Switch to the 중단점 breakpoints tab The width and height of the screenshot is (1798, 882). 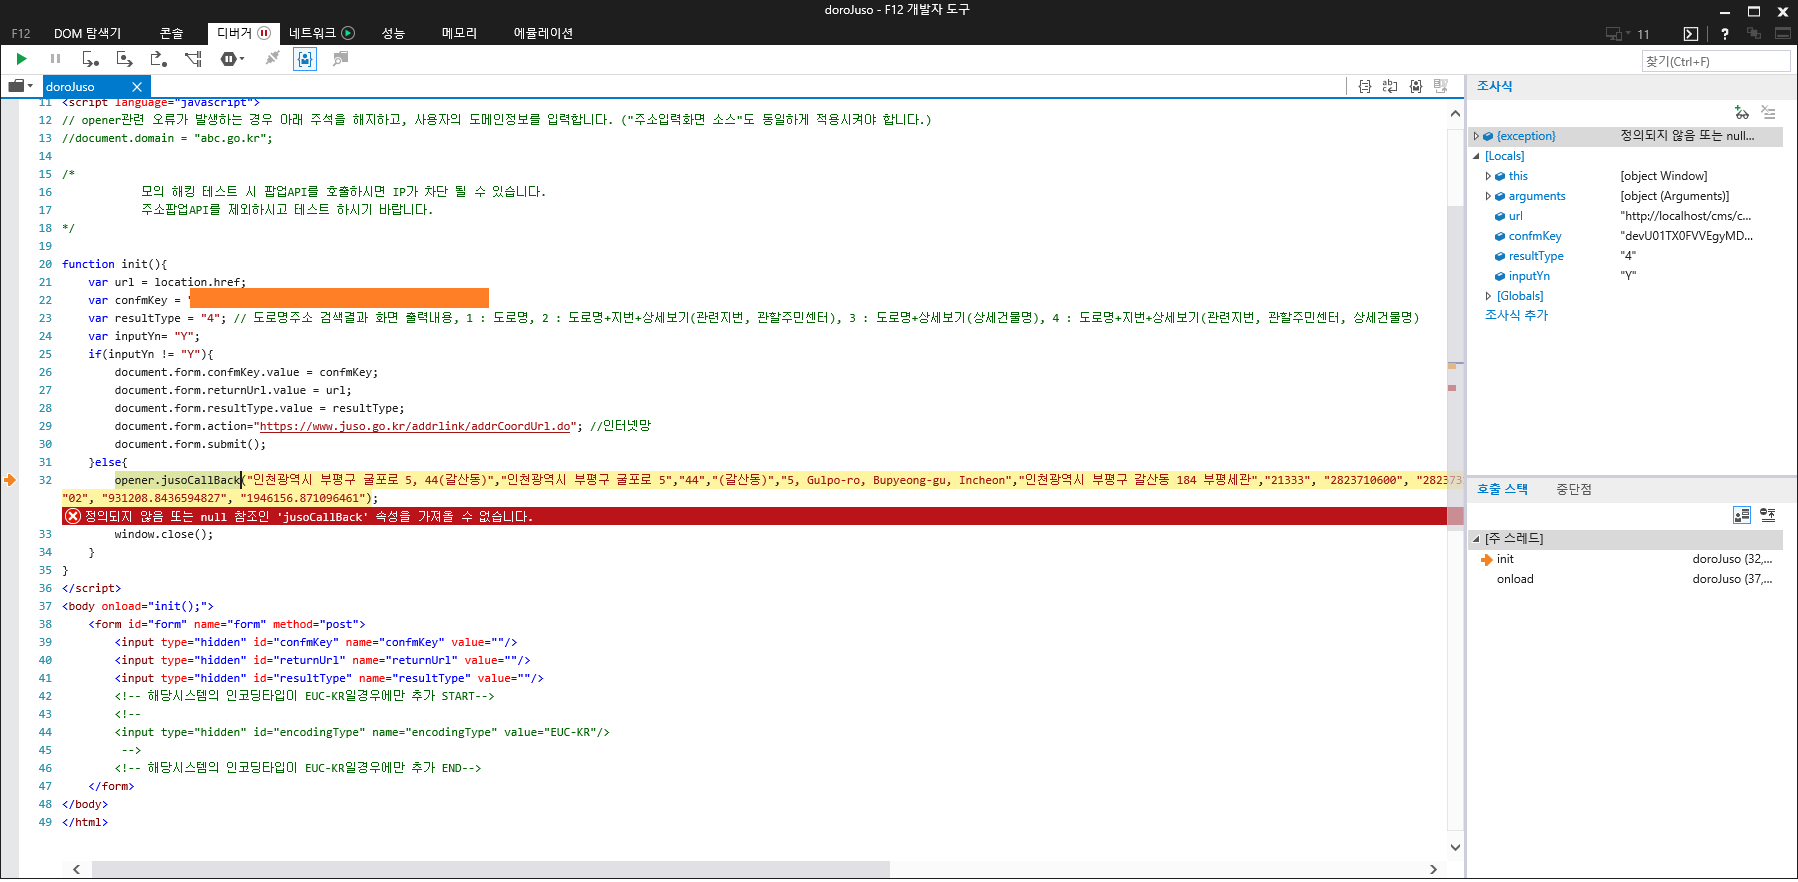pos(1574,489)
